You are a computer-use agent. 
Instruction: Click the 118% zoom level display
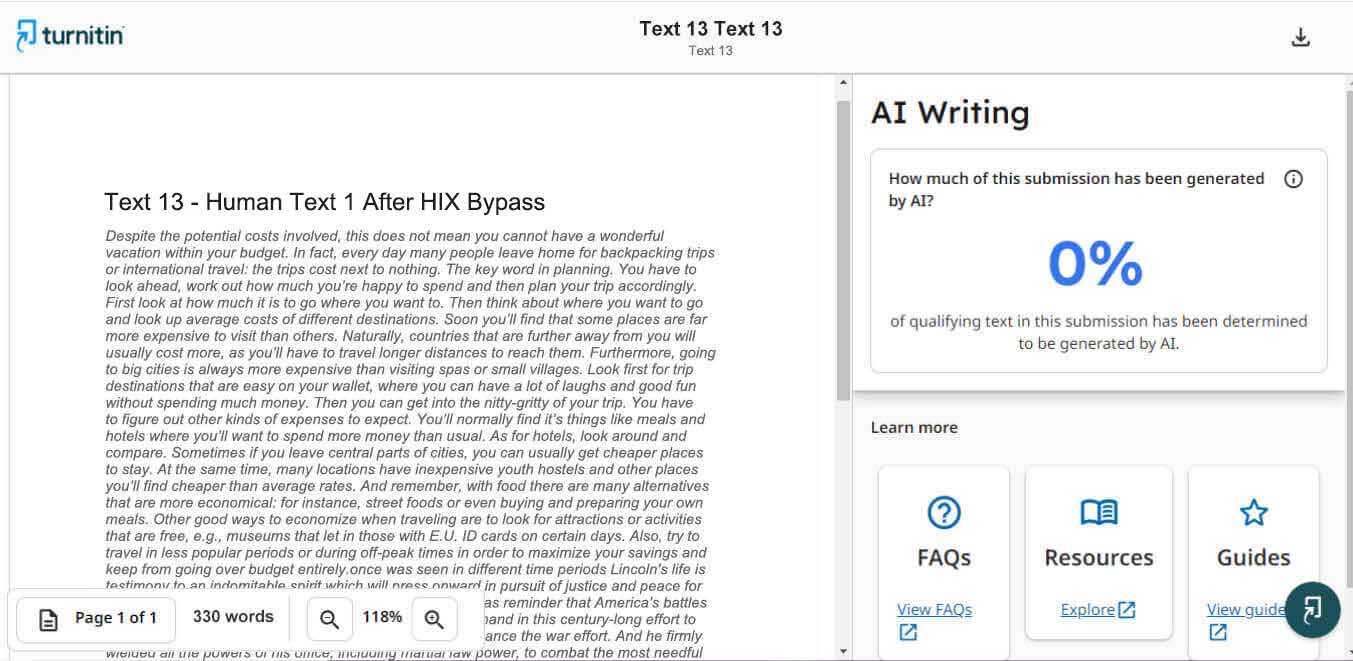coord(382,617)
